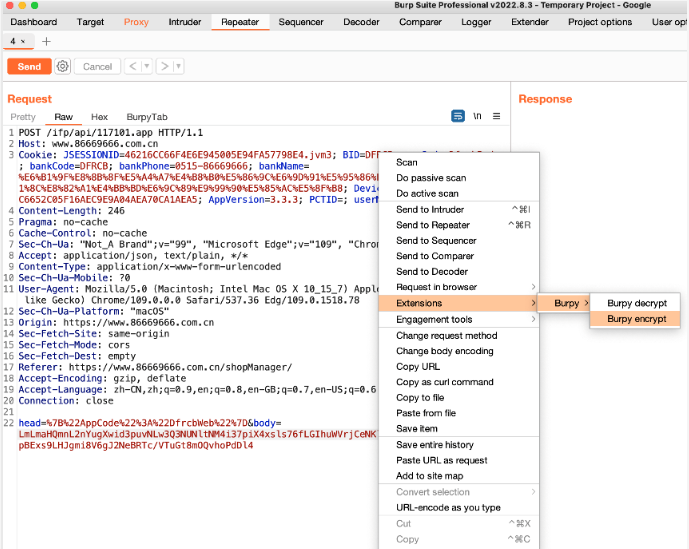The image size is (689, 549).
Task: Select Copy as curl command
Action: coord(459,382)
